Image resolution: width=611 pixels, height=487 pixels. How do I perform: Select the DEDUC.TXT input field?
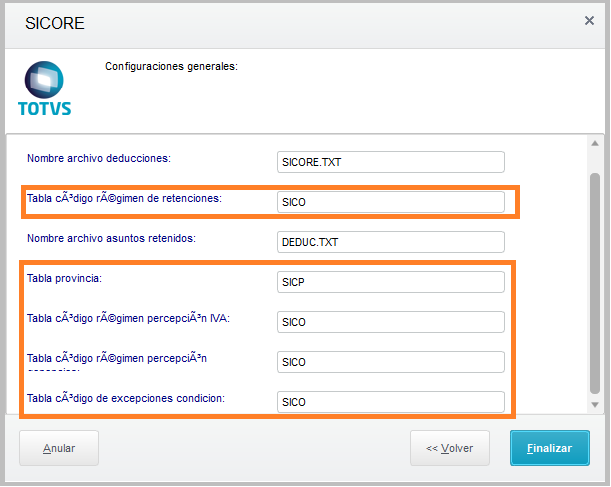(391, 242)
